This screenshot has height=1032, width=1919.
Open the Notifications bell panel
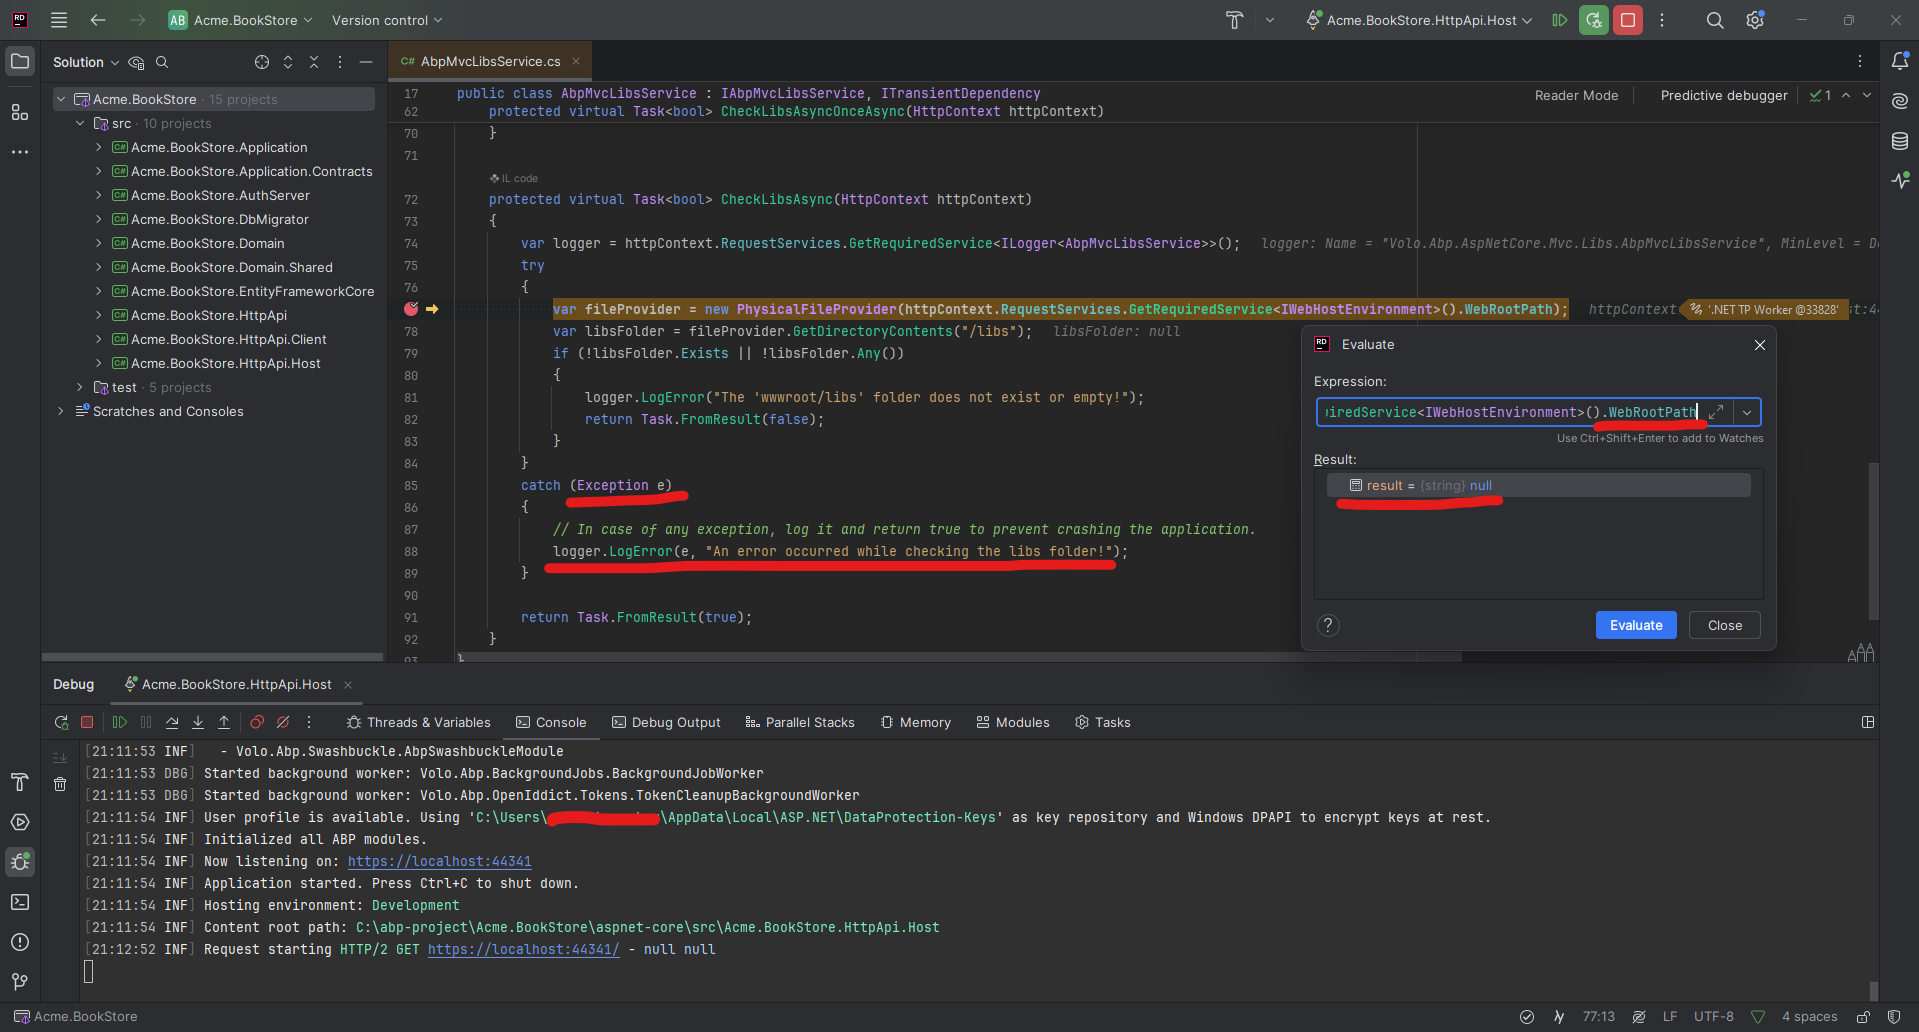click(1899, 61)
